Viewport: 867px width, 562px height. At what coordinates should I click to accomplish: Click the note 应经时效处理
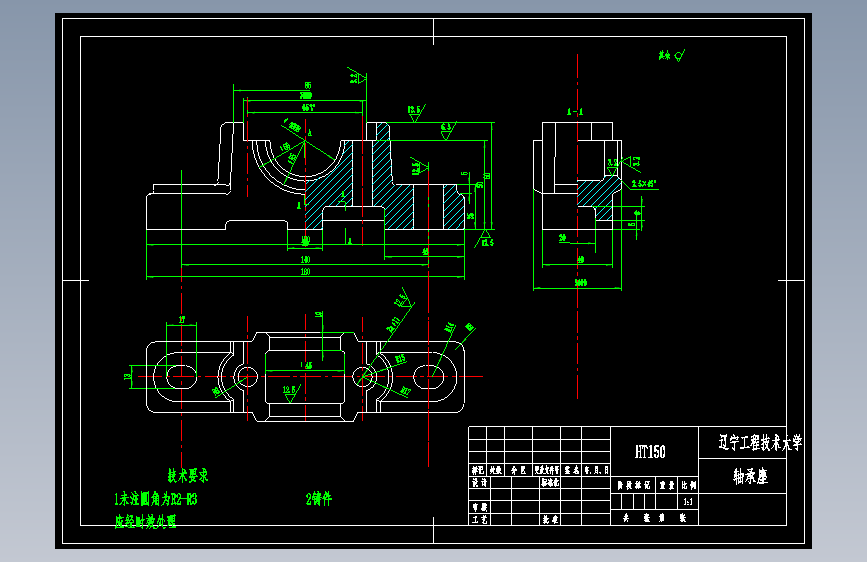(x=145, y=521)
